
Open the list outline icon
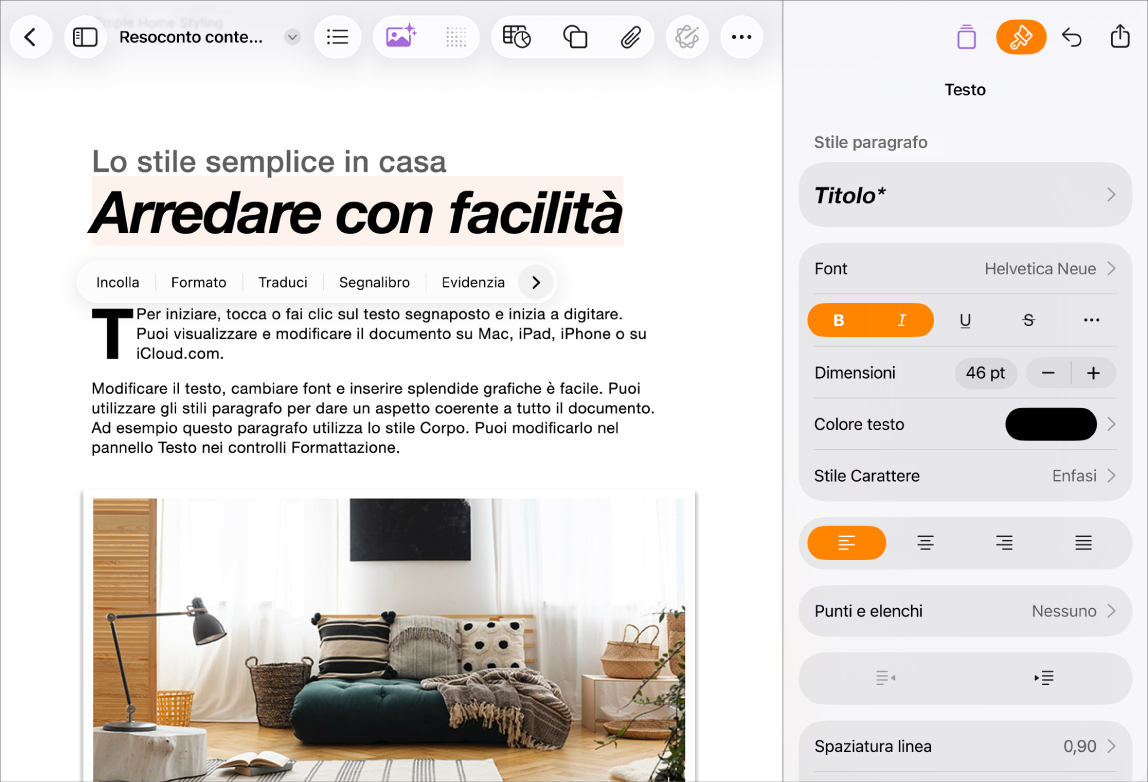338,37
